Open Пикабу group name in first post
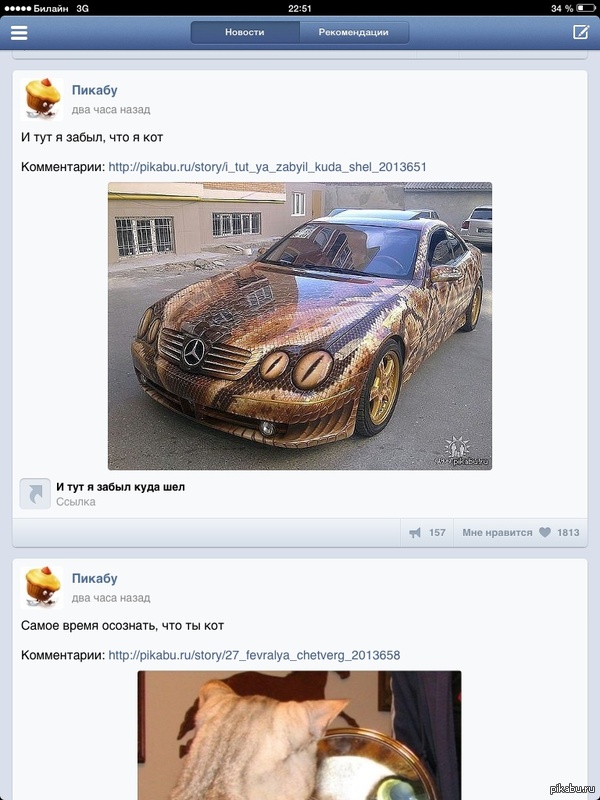 tap(94, 90)
